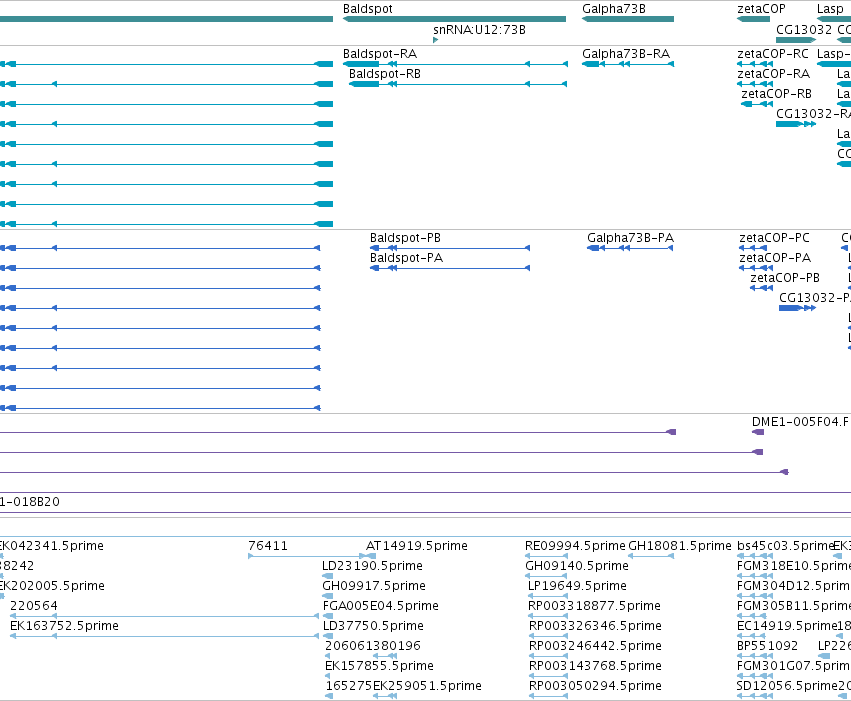Select the BP551092 EST feature
The width and height of the screenshot is (851, 701).
click(x=755, y=657)
